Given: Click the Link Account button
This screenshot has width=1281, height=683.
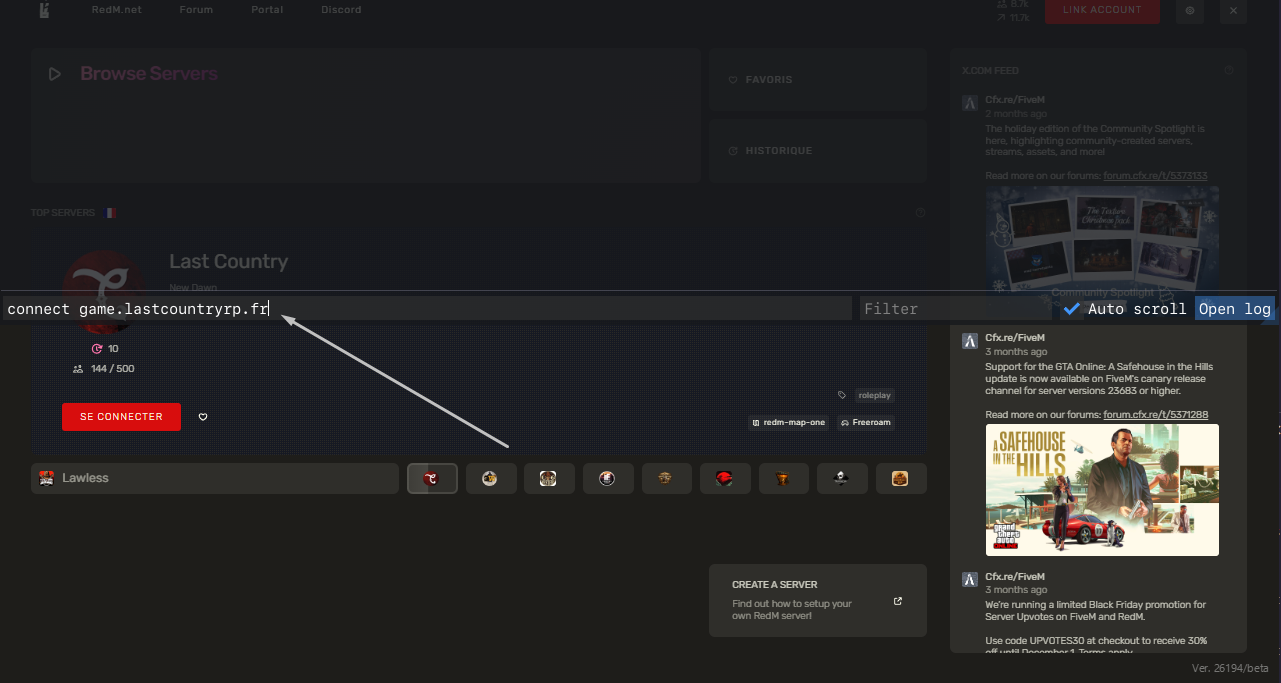Looking at the screenshot, I should point(1102,11).
